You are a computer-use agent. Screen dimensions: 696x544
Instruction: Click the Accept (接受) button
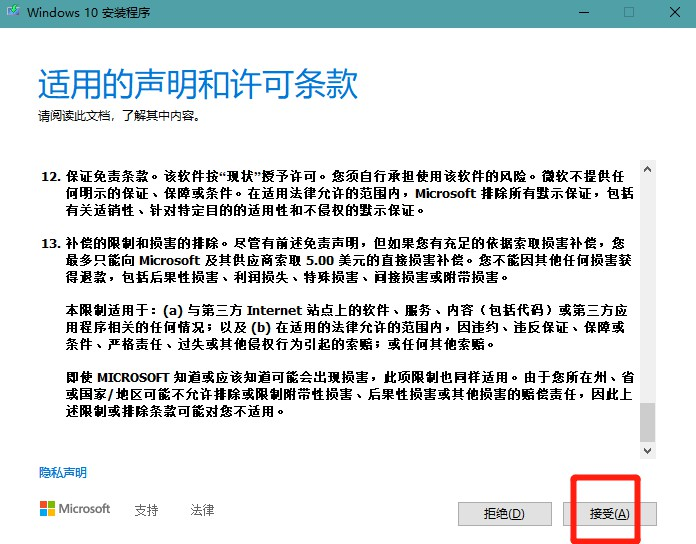pos(609,514)
